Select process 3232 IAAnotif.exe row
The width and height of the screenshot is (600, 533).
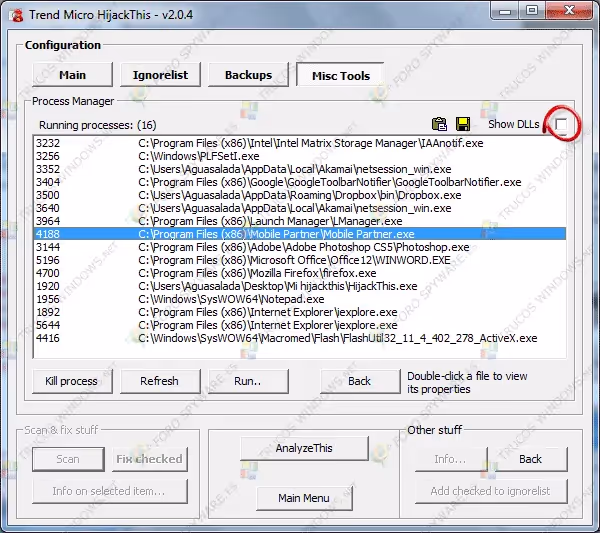pos(300,143)
